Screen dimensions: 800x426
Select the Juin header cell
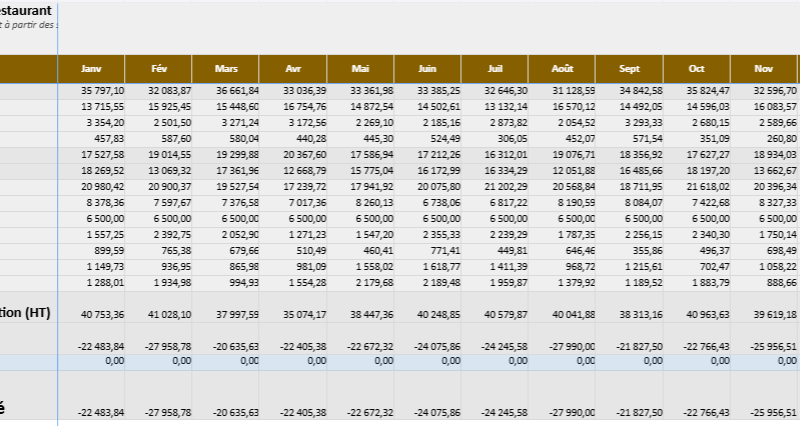tap(427, 69)
